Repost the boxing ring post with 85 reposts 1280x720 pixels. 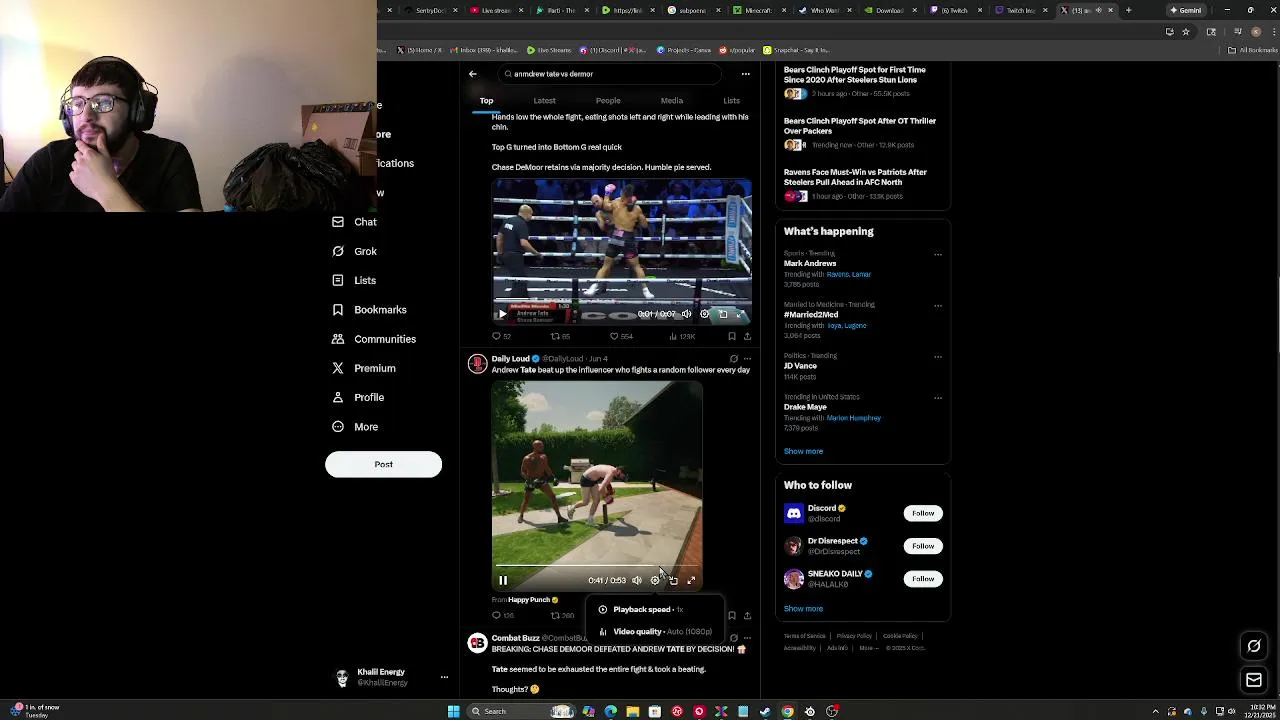point(560,336)
